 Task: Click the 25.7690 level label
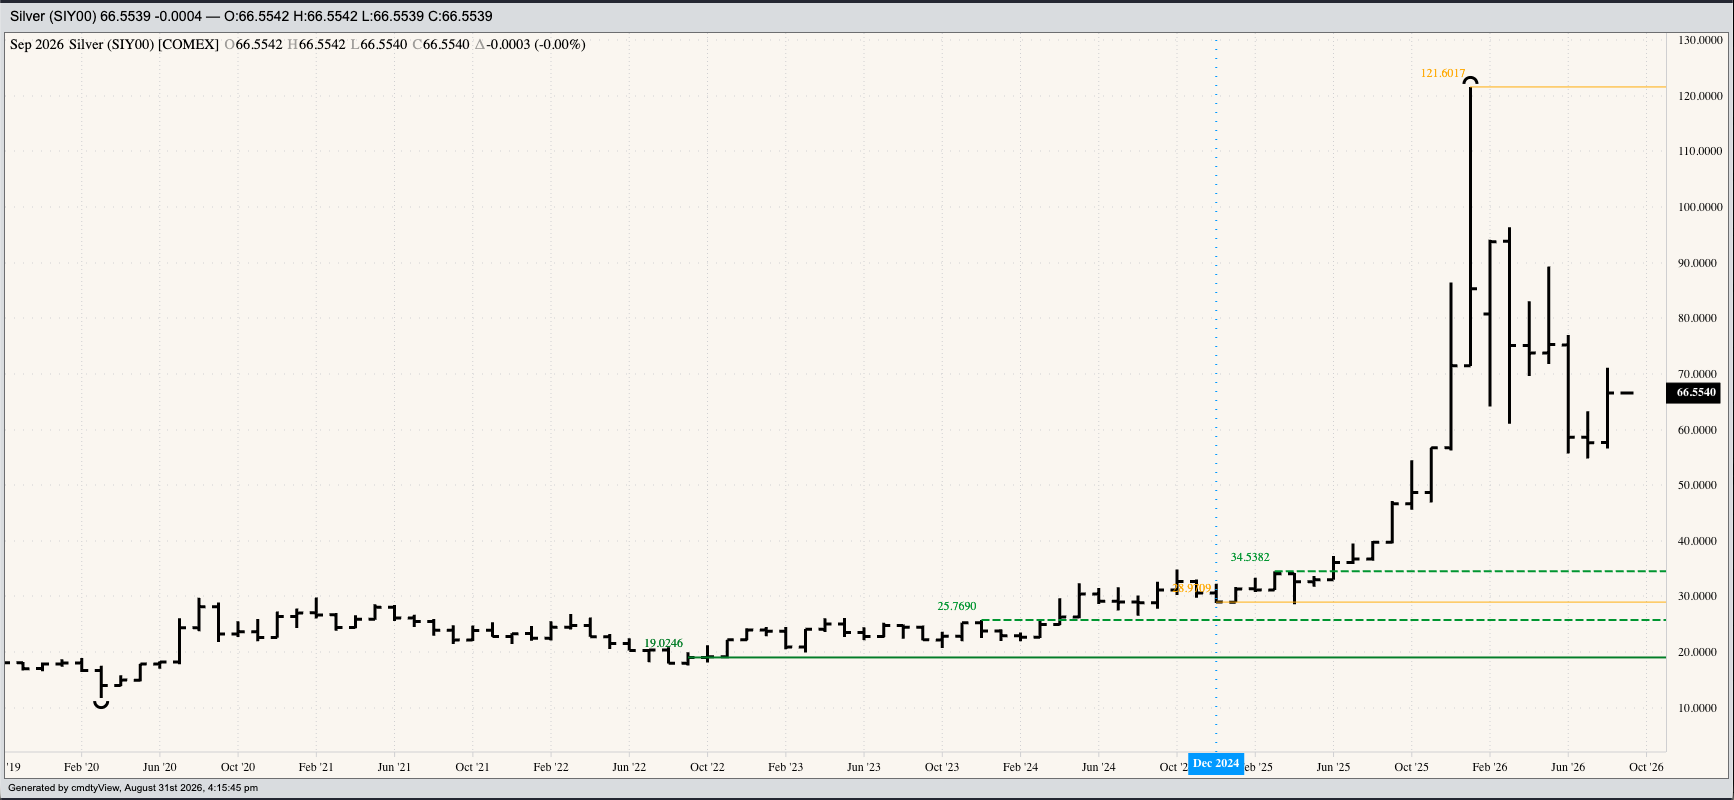coord(957,606)
